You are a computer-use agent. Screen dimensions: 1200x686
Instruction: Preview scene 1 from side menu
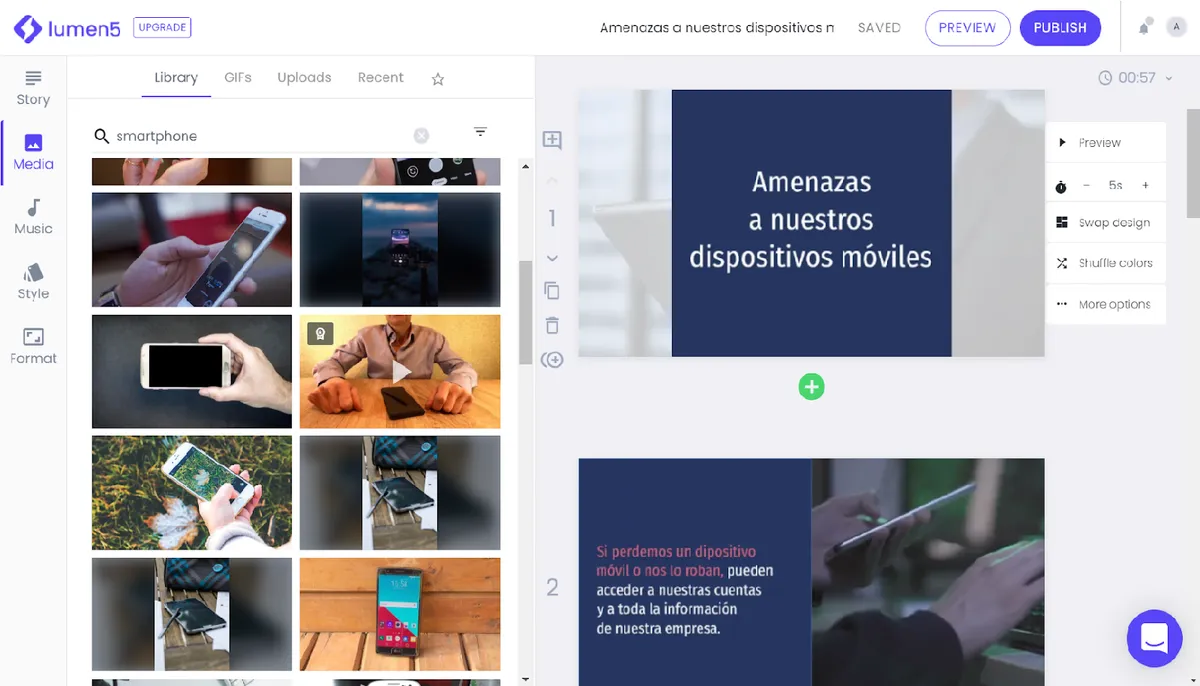click(1106, 143)
